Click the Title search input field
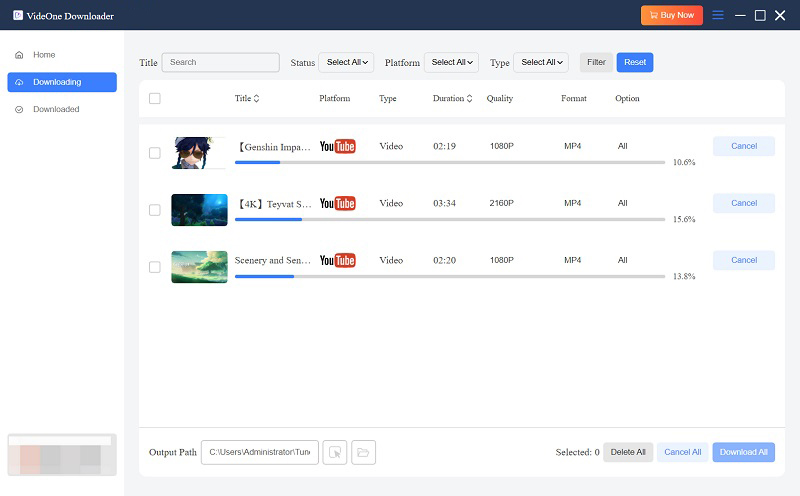800x496 pixels. point(221,62)
